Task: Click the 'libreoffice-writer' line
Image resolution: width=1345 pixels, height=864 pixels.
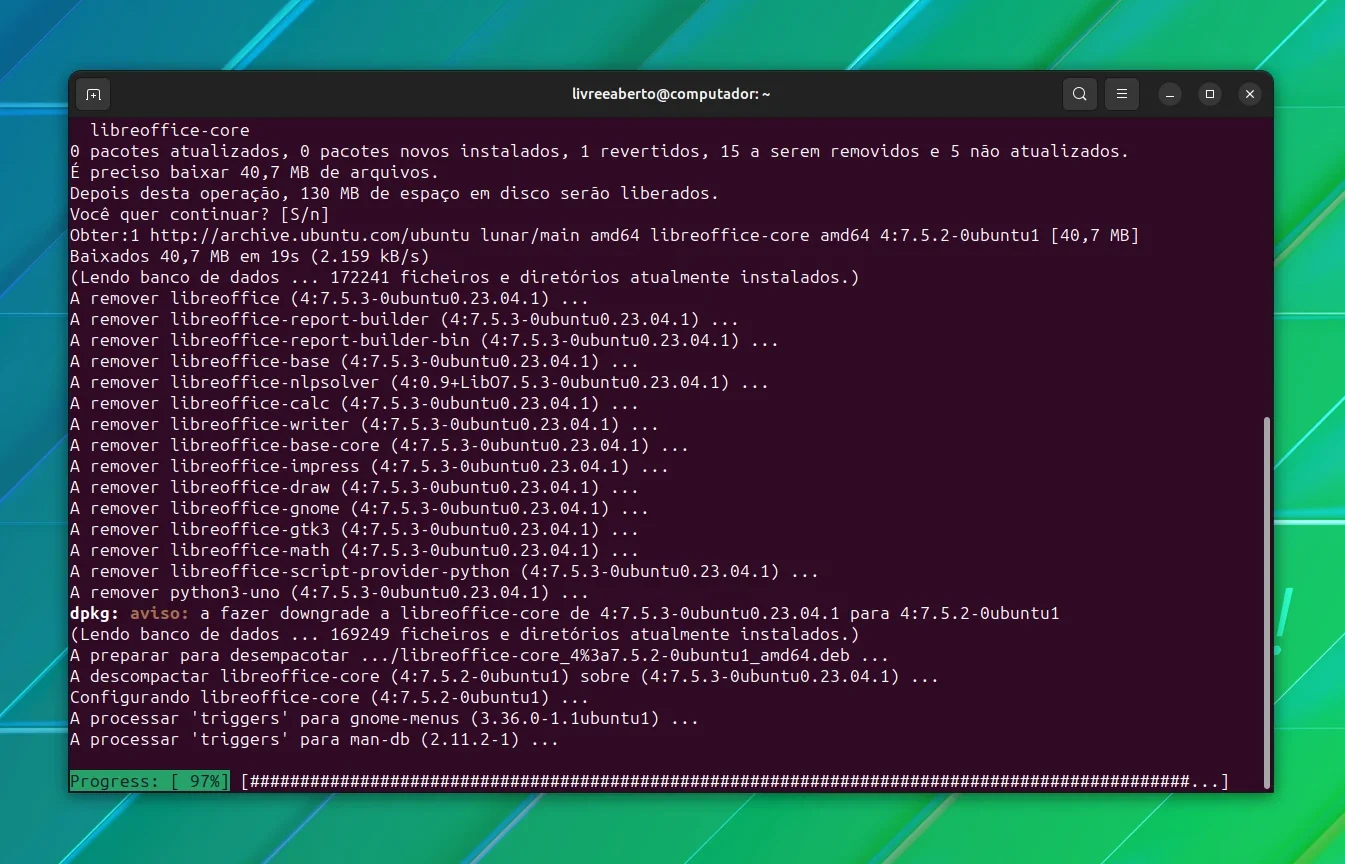Action: (365, 424)
